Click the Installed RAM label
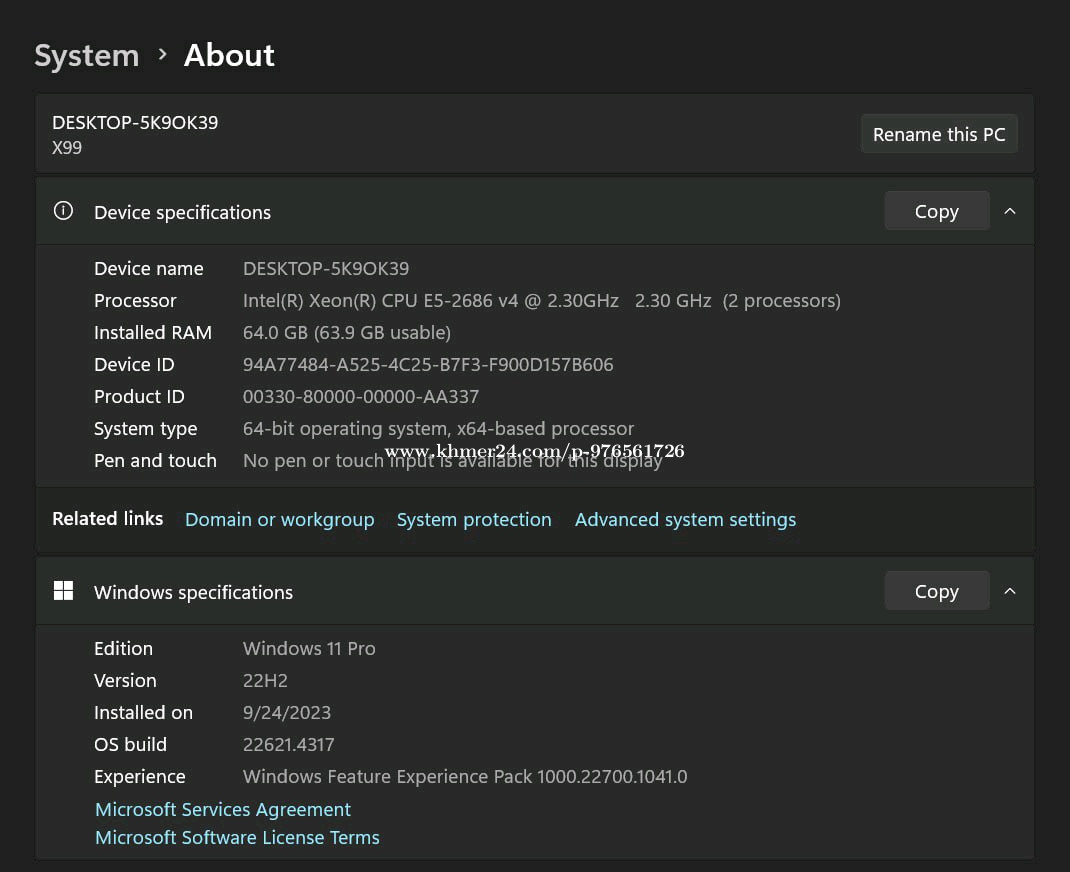 [x=153, y=333]
